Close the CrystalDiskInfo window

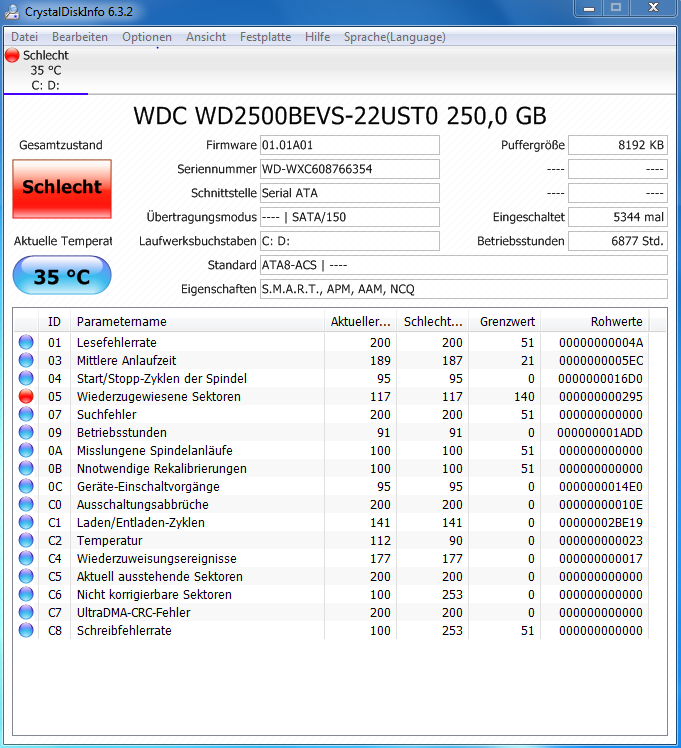pyautogui.click(x=653, y=8)
